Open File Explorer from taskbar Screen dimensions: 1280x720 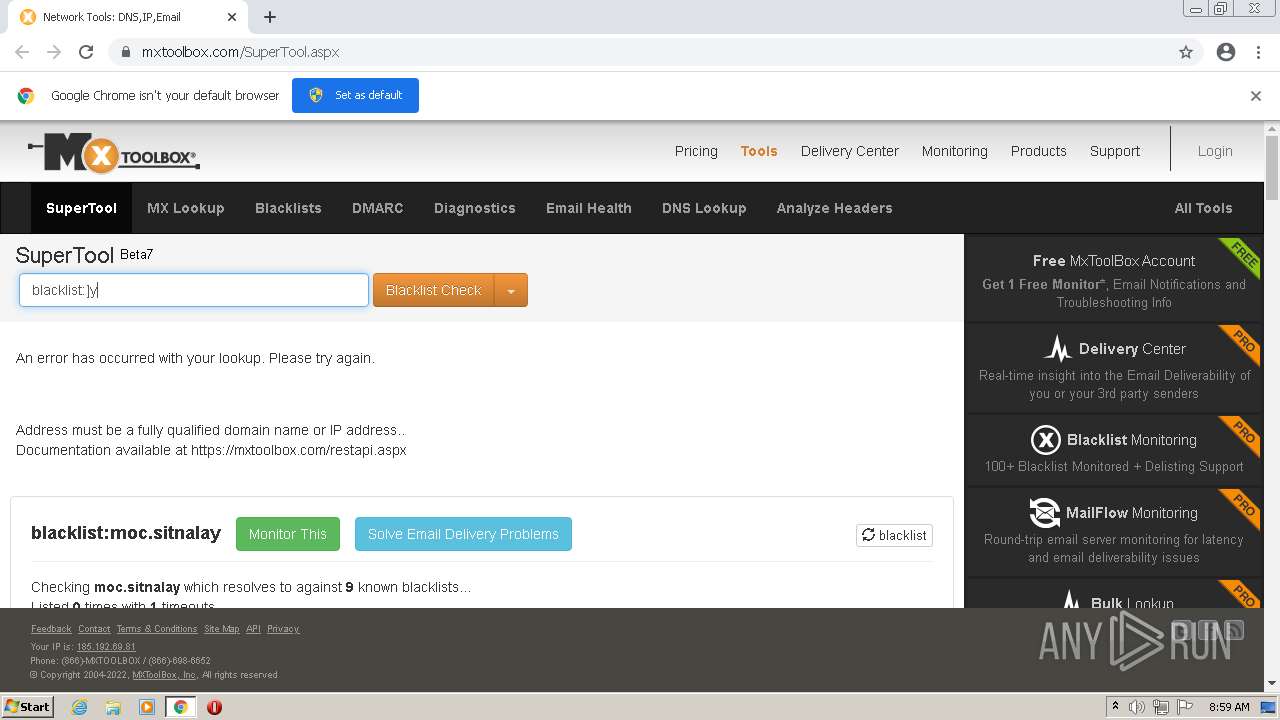click(113, 707)
